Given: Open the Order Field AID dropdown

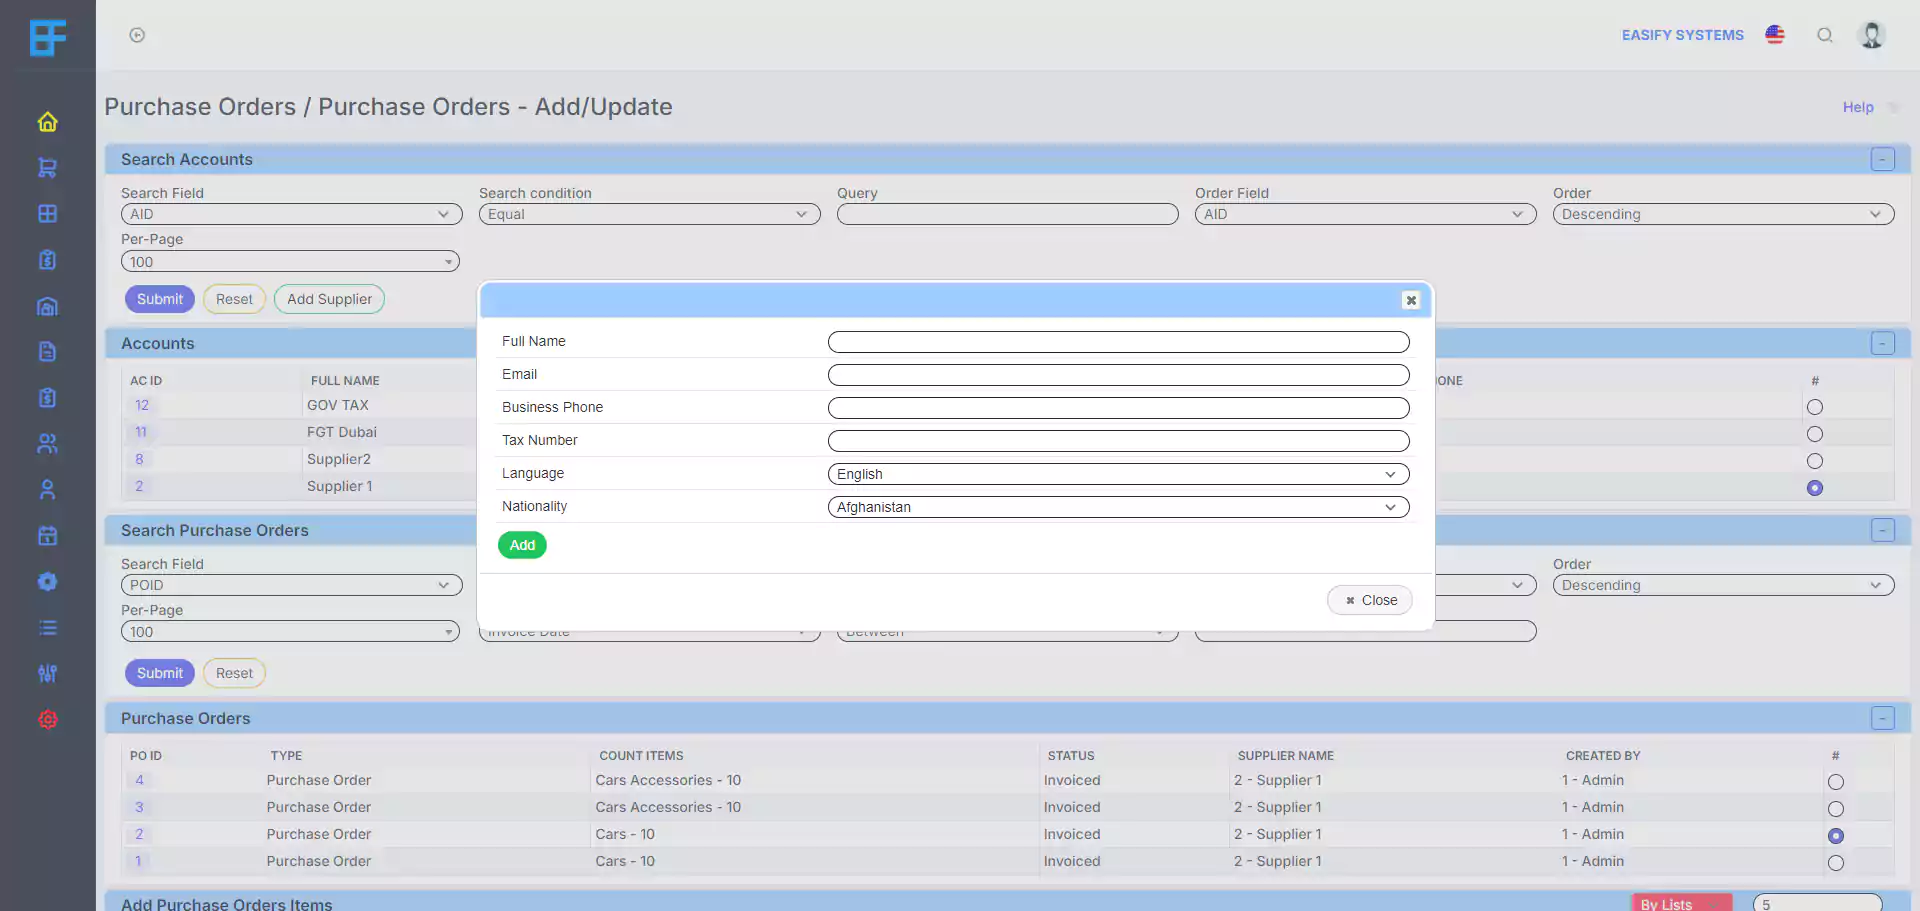Looking at the screenshot, I should click(1365, 214).
